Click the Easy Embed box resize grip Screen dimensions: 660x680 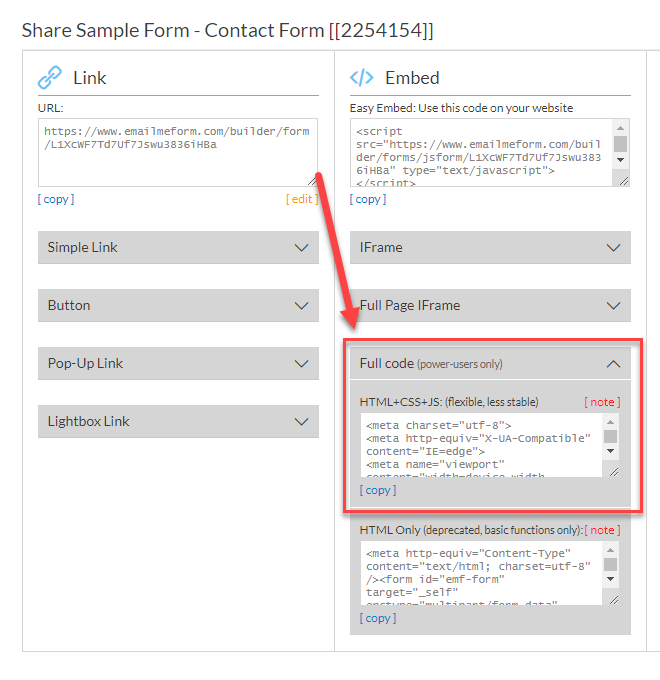tap(624, 181)
